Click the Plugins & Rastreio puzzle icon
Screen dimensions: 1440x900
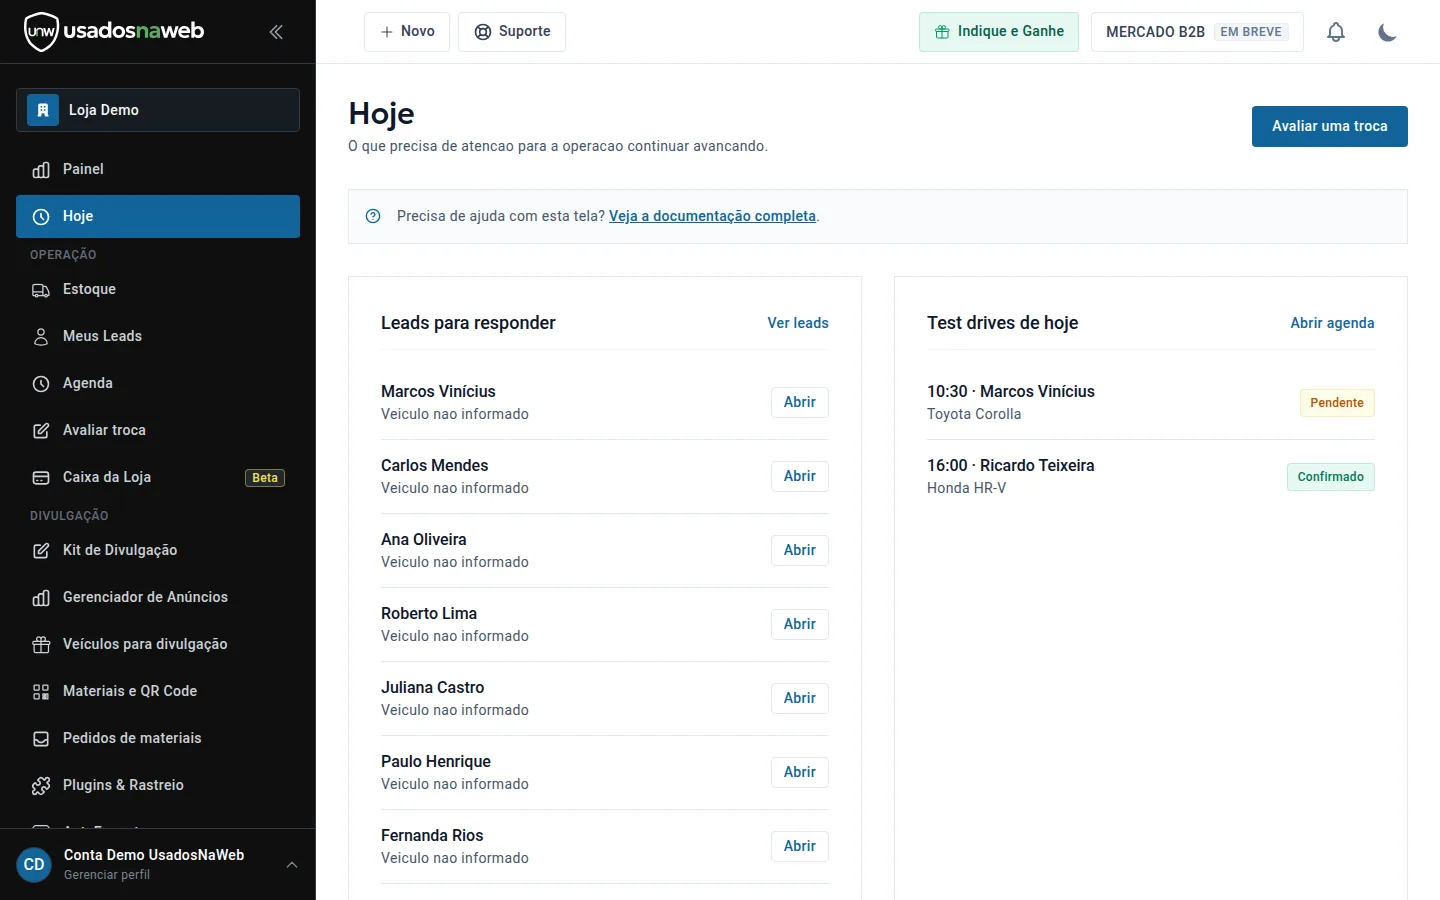point(41,785)
